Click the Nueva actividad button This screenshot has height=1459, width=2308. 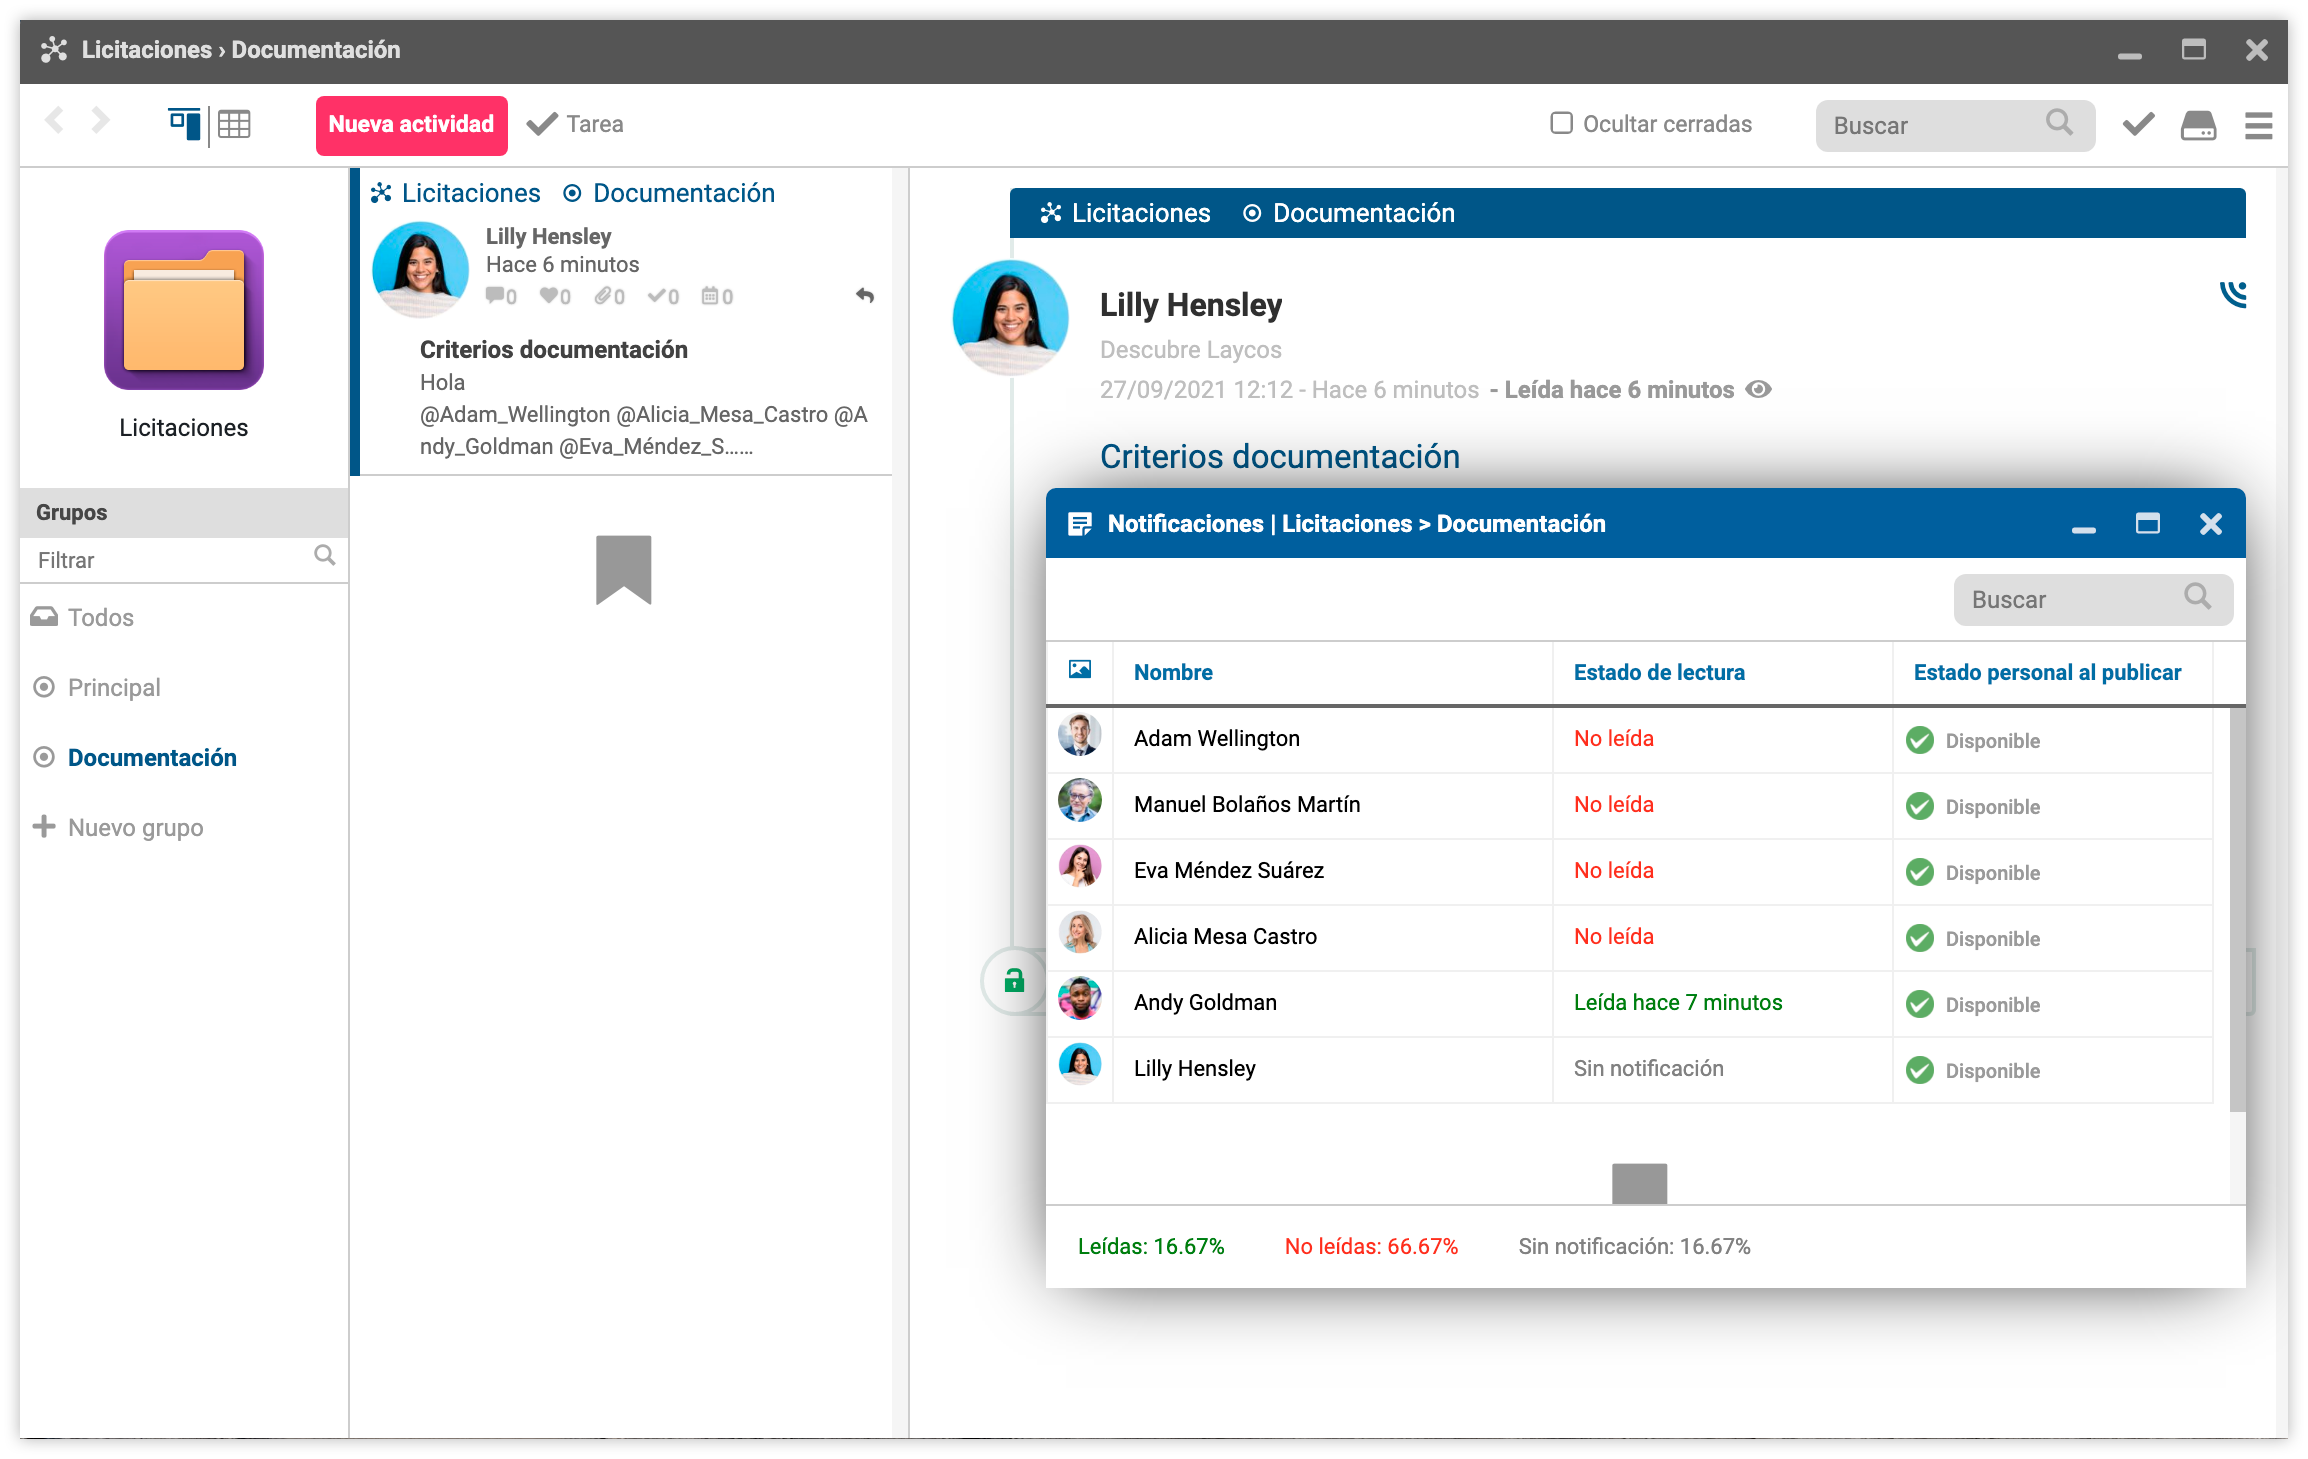412,124
